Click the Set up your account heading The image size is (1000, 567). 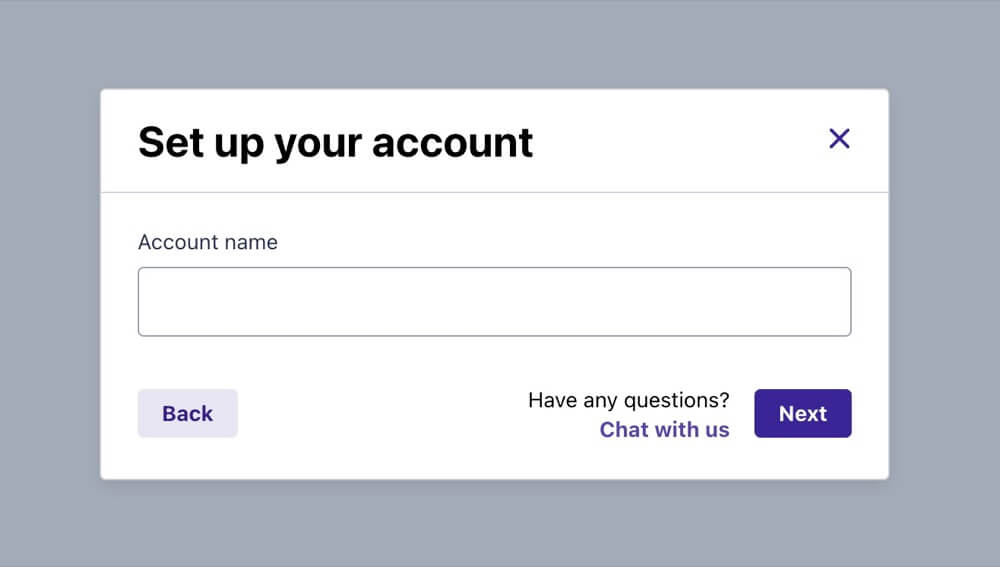click(x=335, y=142)
